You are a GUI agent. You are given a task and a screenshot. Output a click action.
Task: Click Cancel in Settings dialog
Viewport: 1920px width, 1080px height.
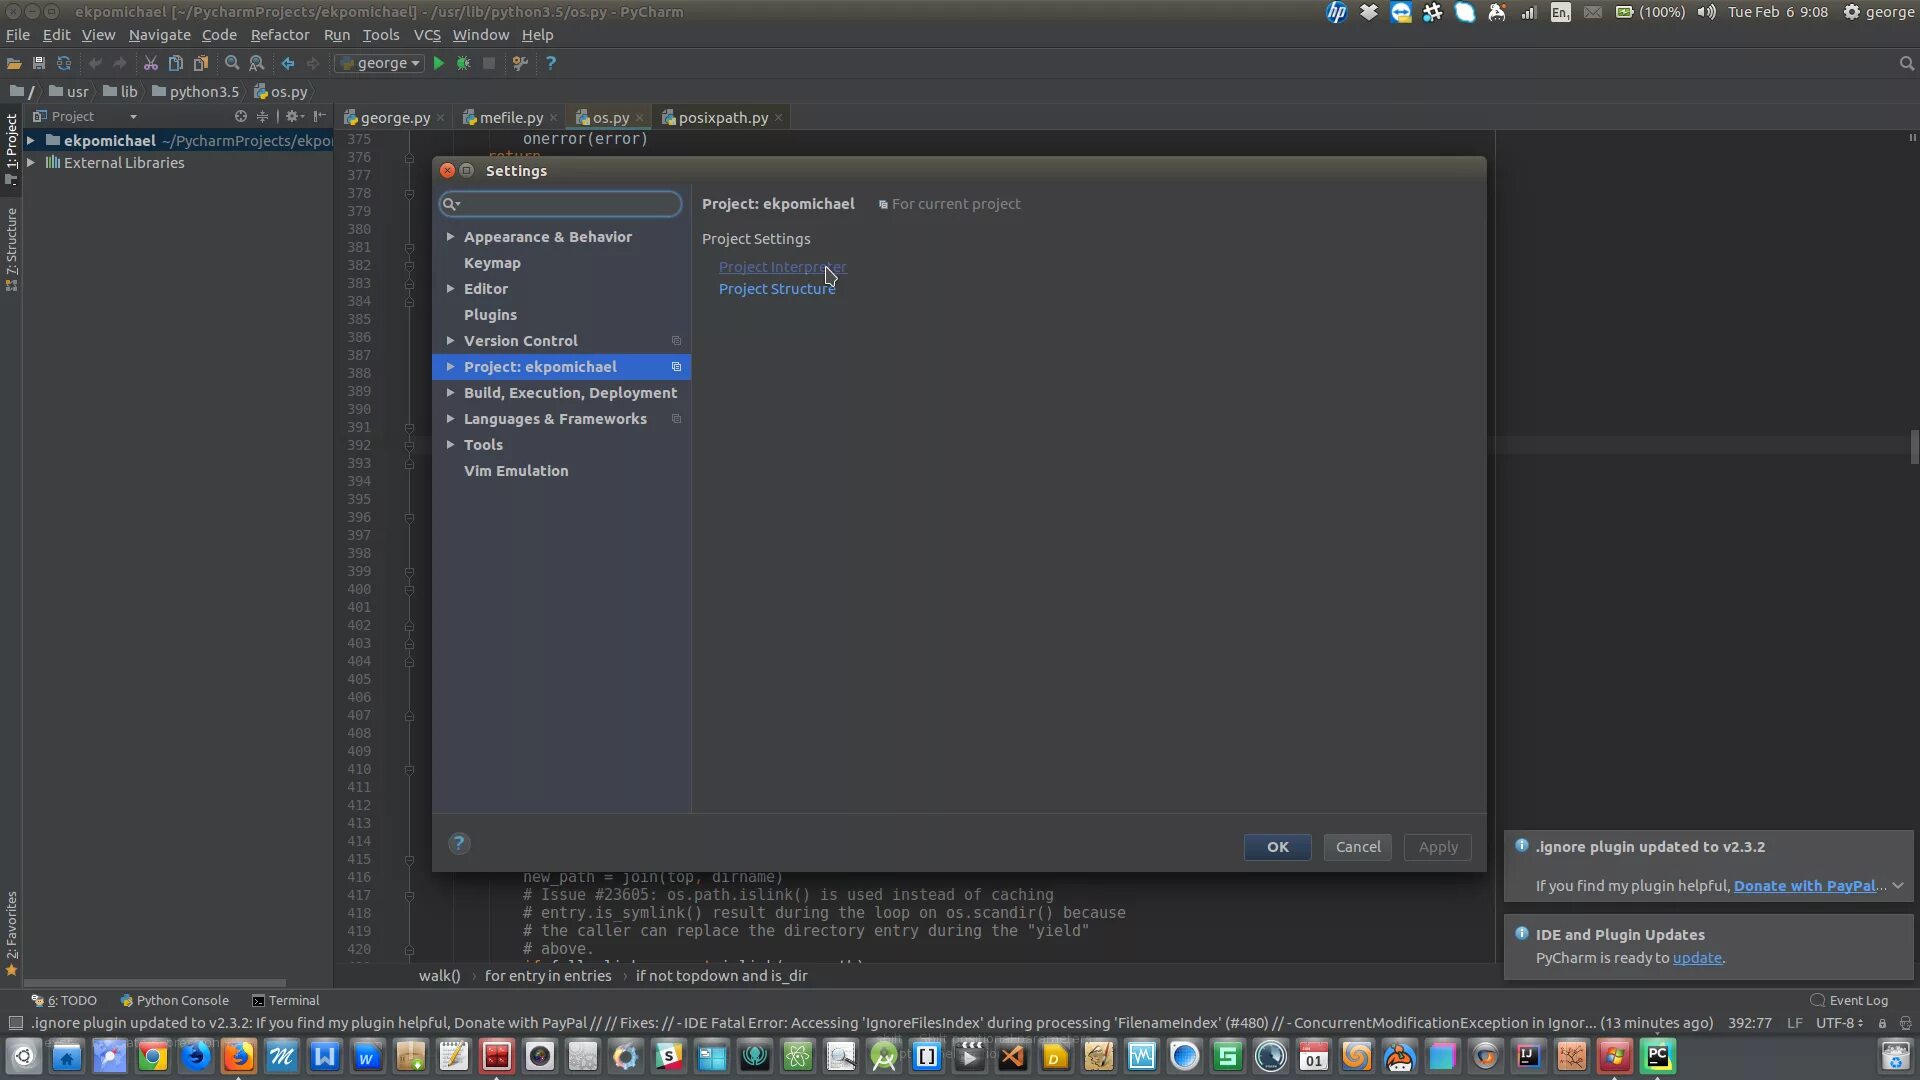[1357, 847]
